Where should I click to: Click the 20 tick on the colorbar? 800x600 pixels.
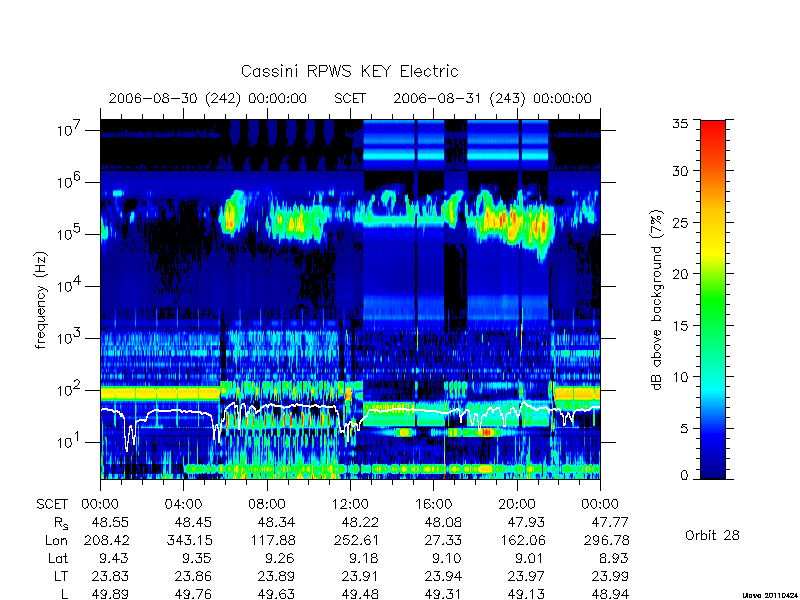pyautogui.click(x=680, y=274)
